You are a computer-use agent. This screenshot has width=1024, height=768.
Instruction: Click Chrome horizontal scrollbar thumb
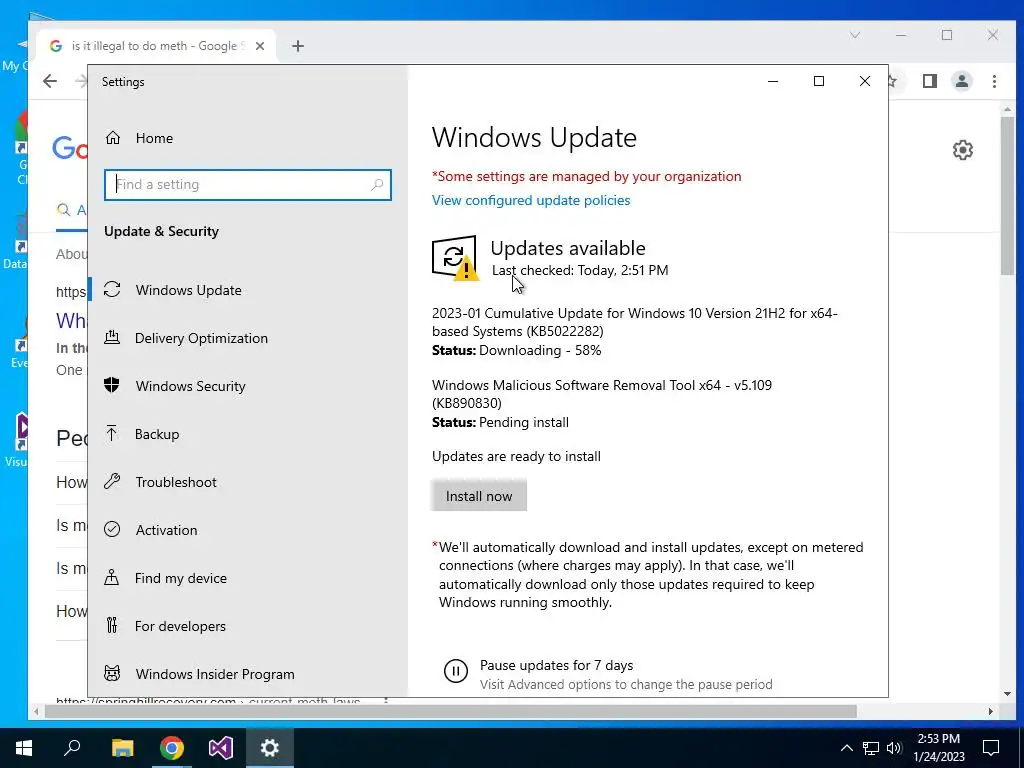451,711
